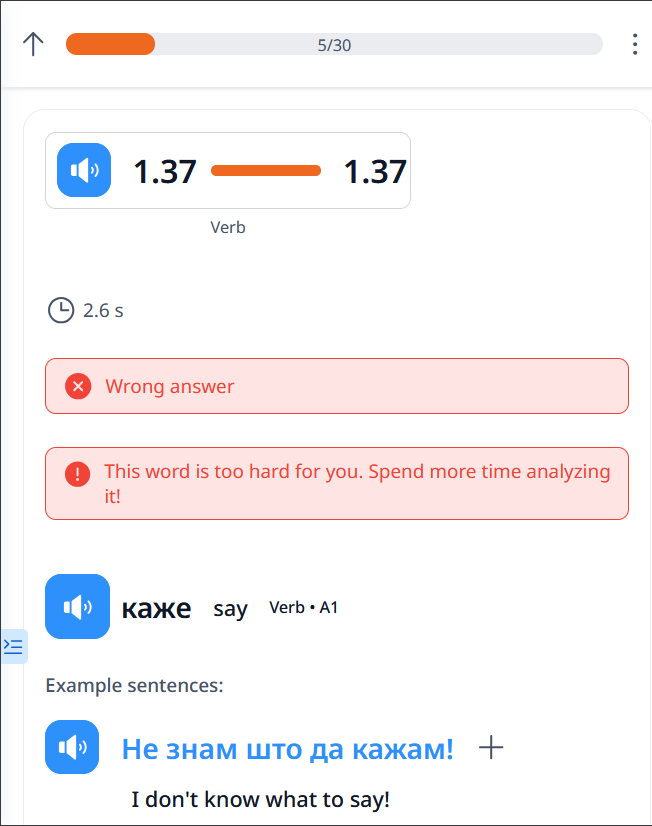Click the up arrow back icon
This screenshot has height=826, width=652.
pyautogui.click(x=33, y=44)
